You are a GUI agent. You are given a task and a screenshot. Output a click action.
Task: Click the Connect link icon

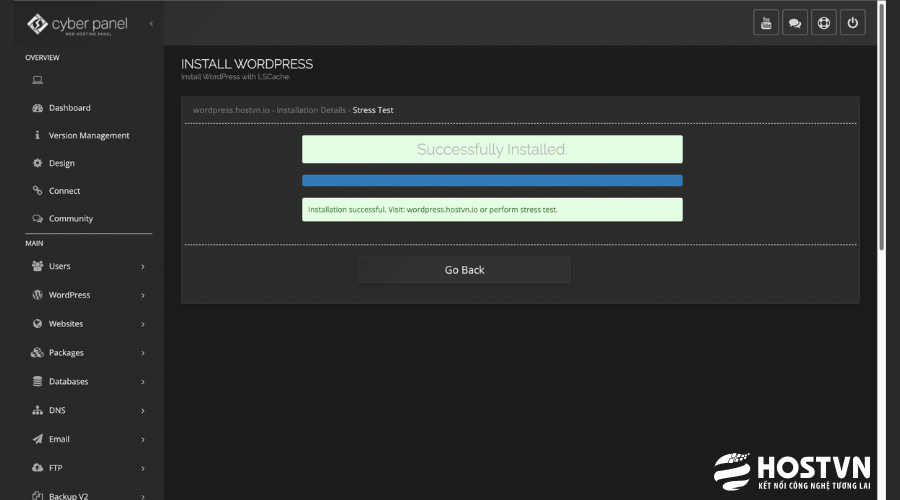(37, 191)
